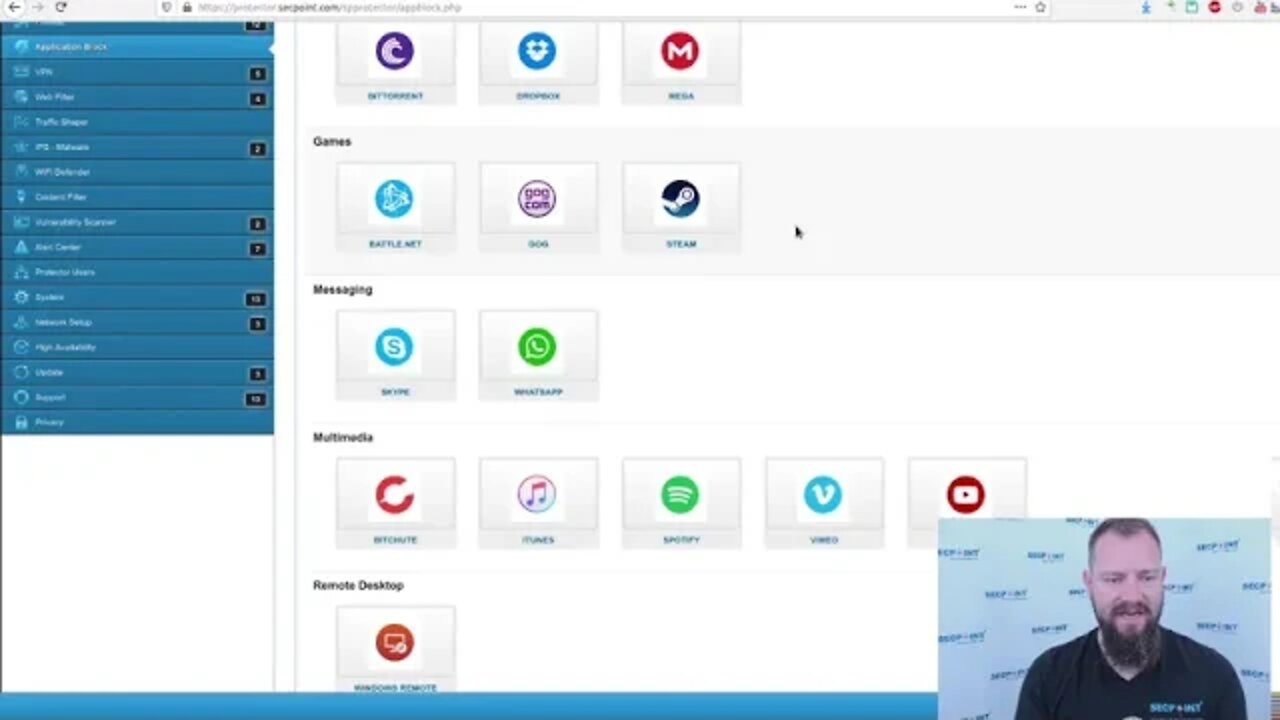Select the Mega application tile
Viewport: 1280px width, 720px height.
pyautogui.click(x=681, y=62)
